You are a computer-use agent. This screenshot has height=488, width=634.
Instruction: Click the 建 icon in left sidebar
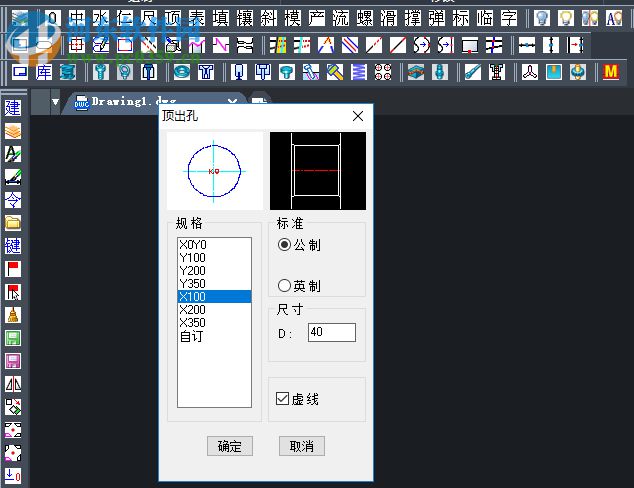point(13,108)
